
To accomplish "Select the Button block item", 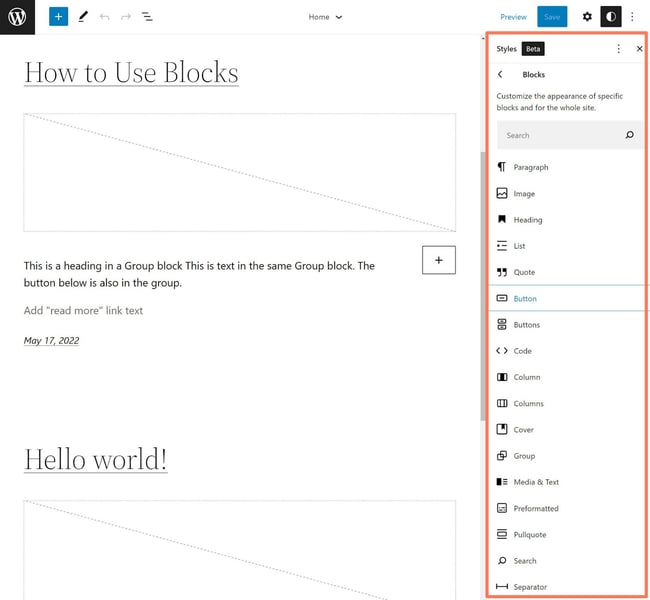I will 525,298.
